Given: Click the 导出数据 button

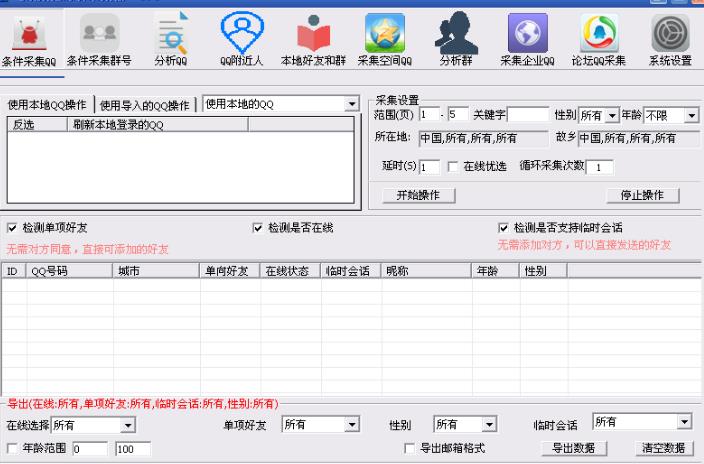Looking at the screenshot, I should pos(574,448).
